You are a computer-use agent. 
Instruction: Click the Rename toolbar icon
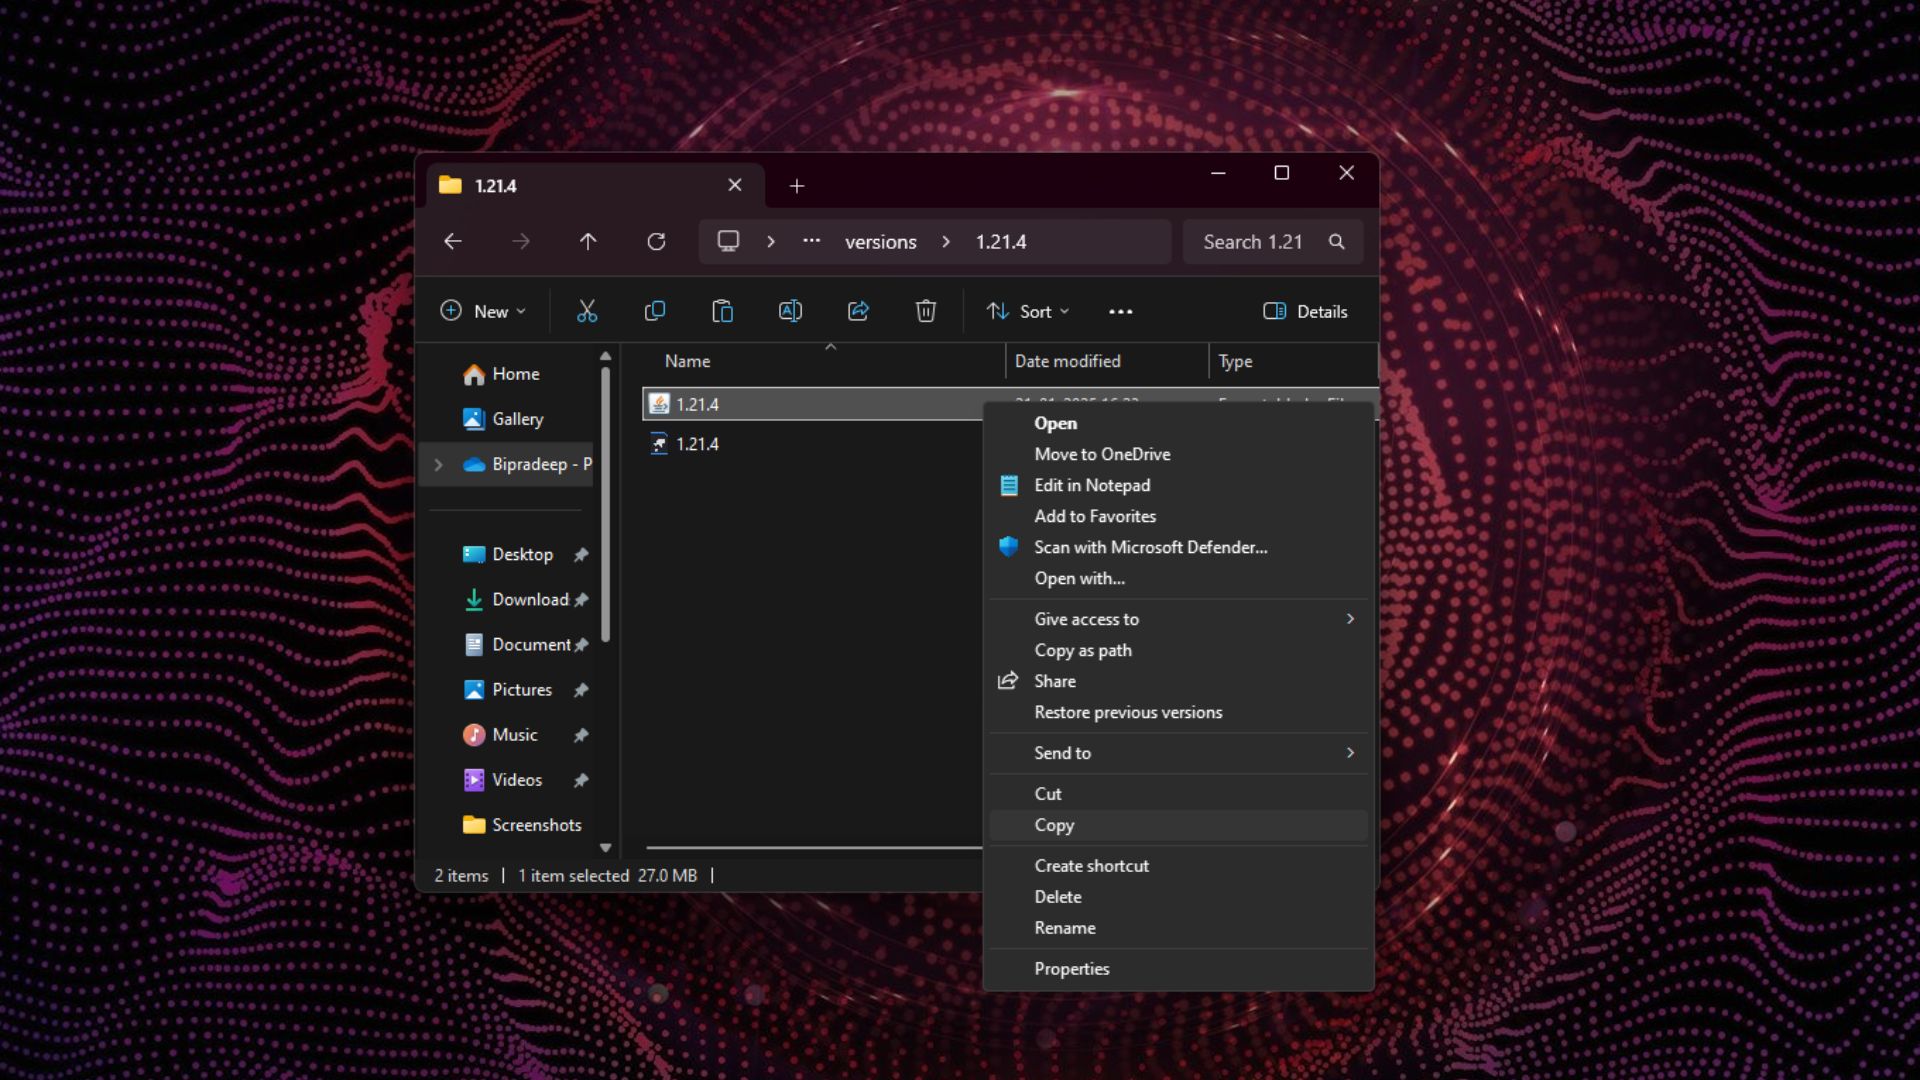pos(790,311)
